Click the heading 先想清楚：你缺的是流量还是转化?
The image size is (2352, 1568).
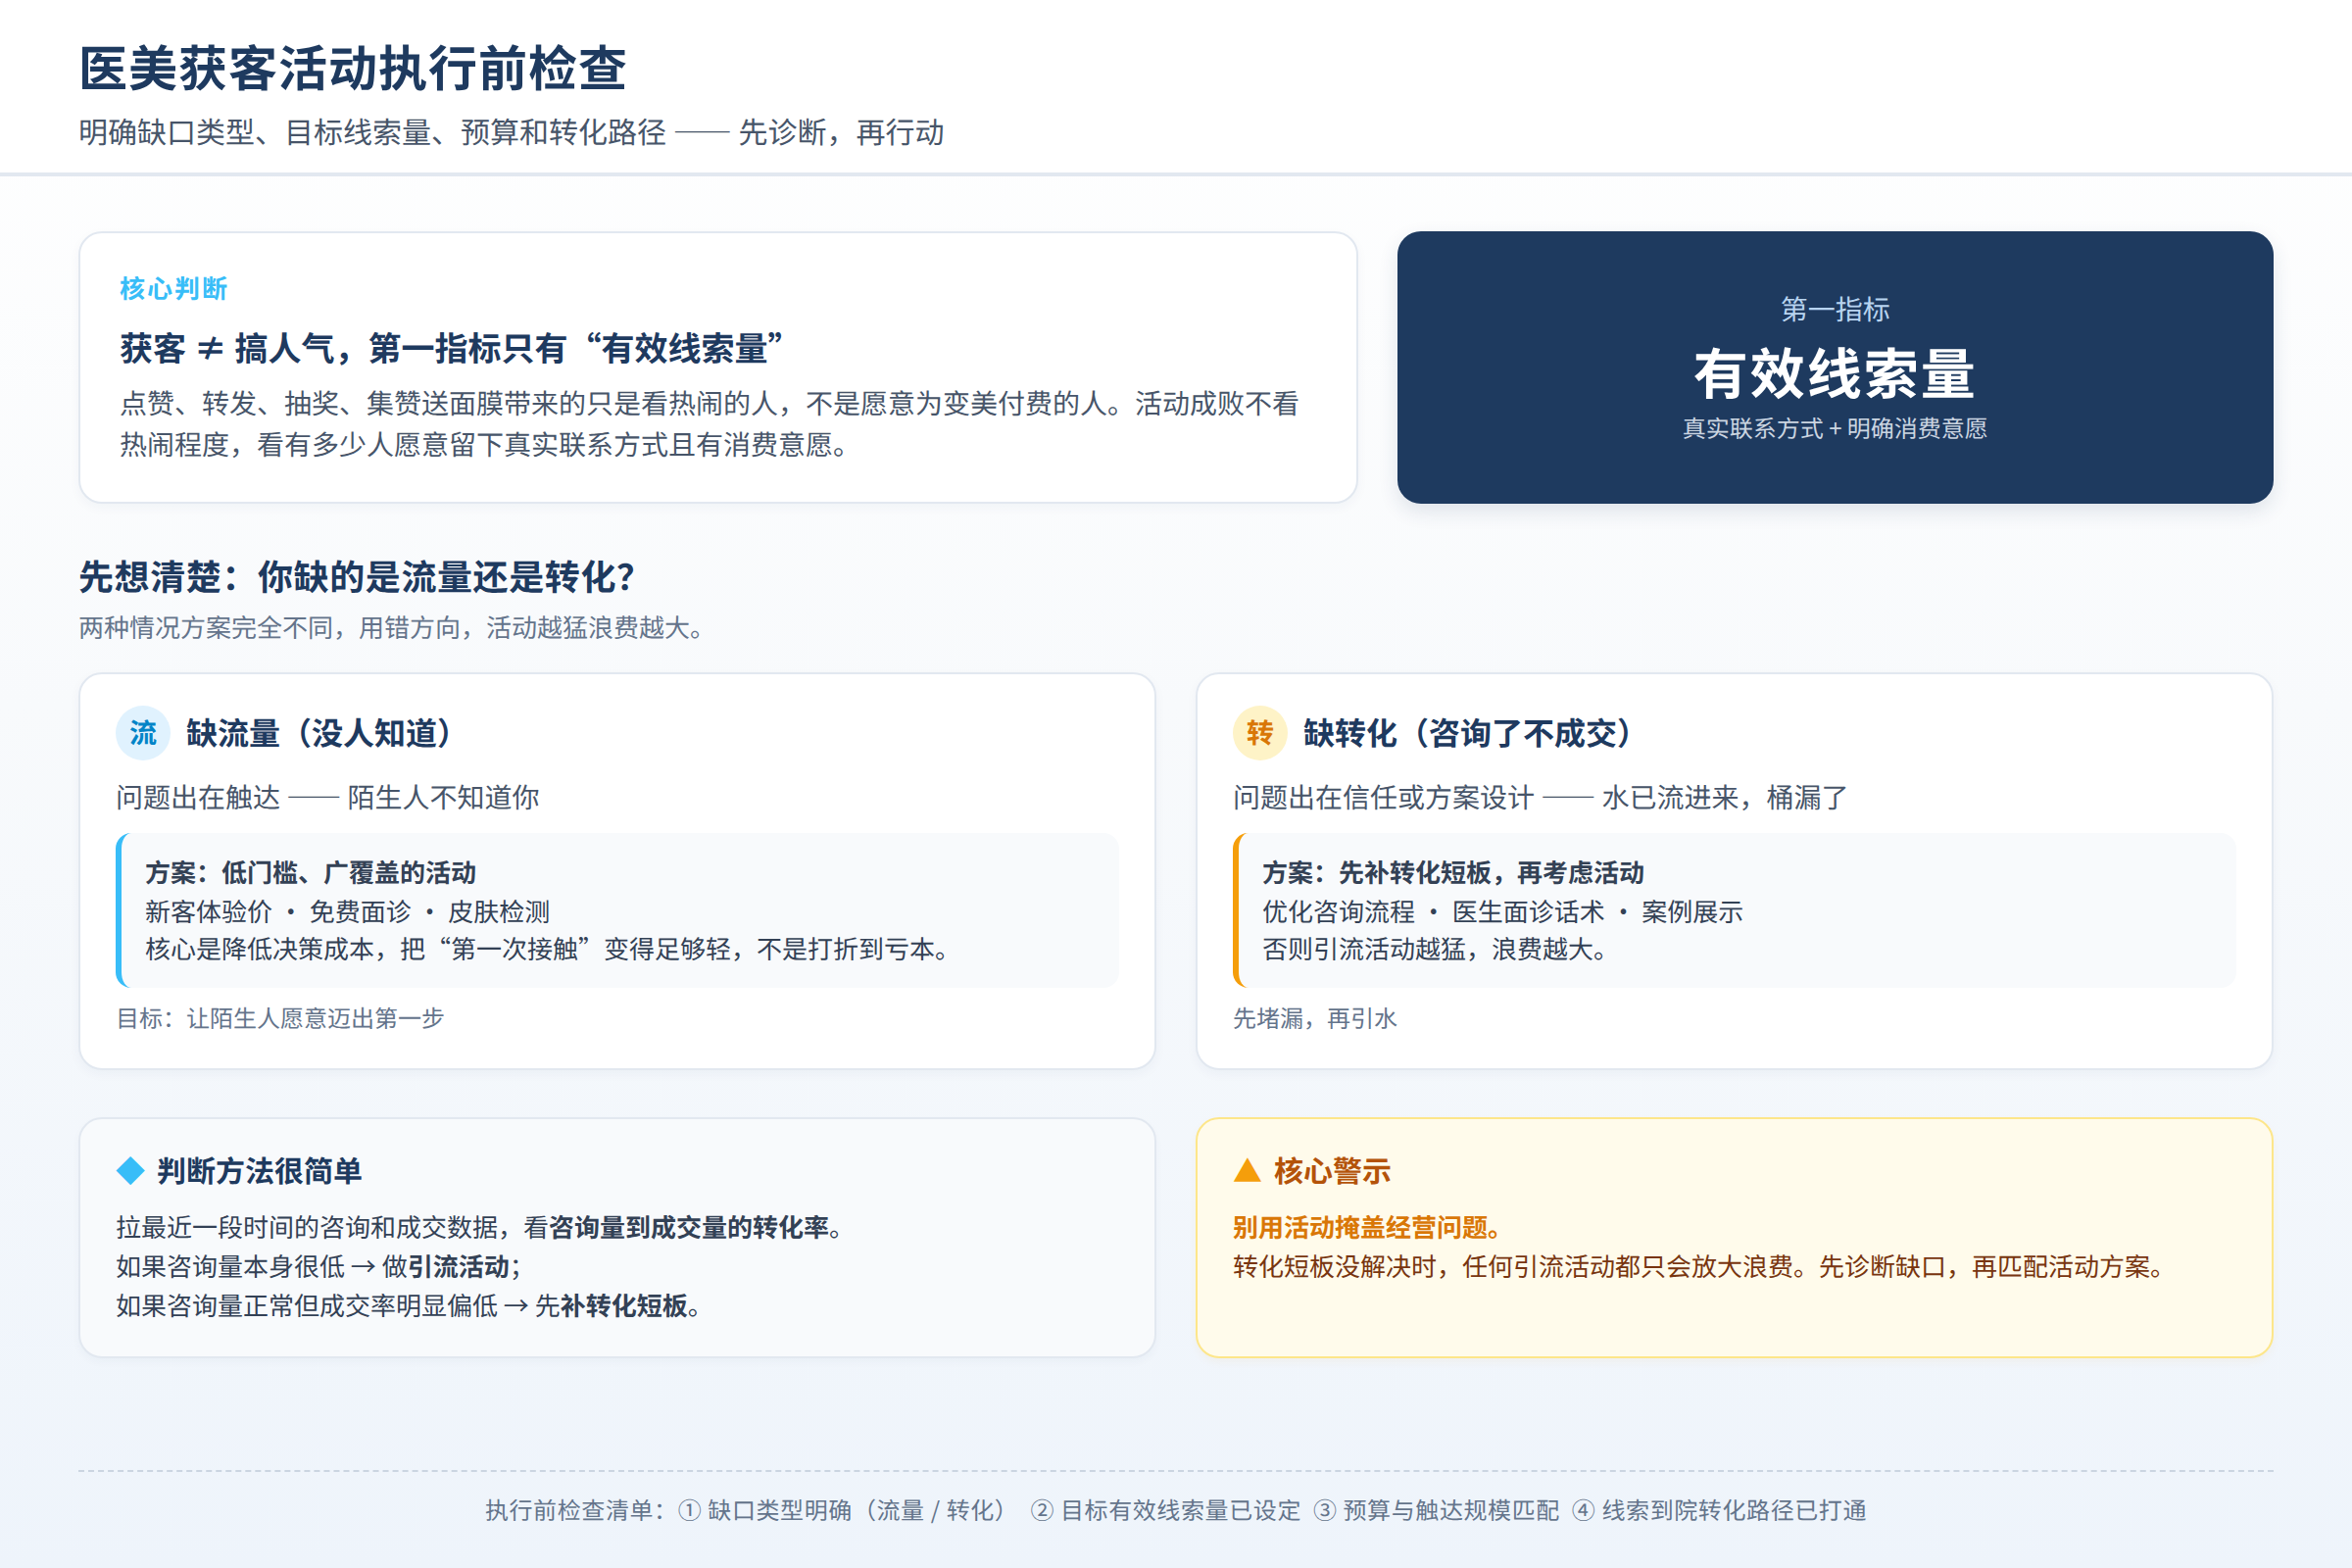point(357,577)
